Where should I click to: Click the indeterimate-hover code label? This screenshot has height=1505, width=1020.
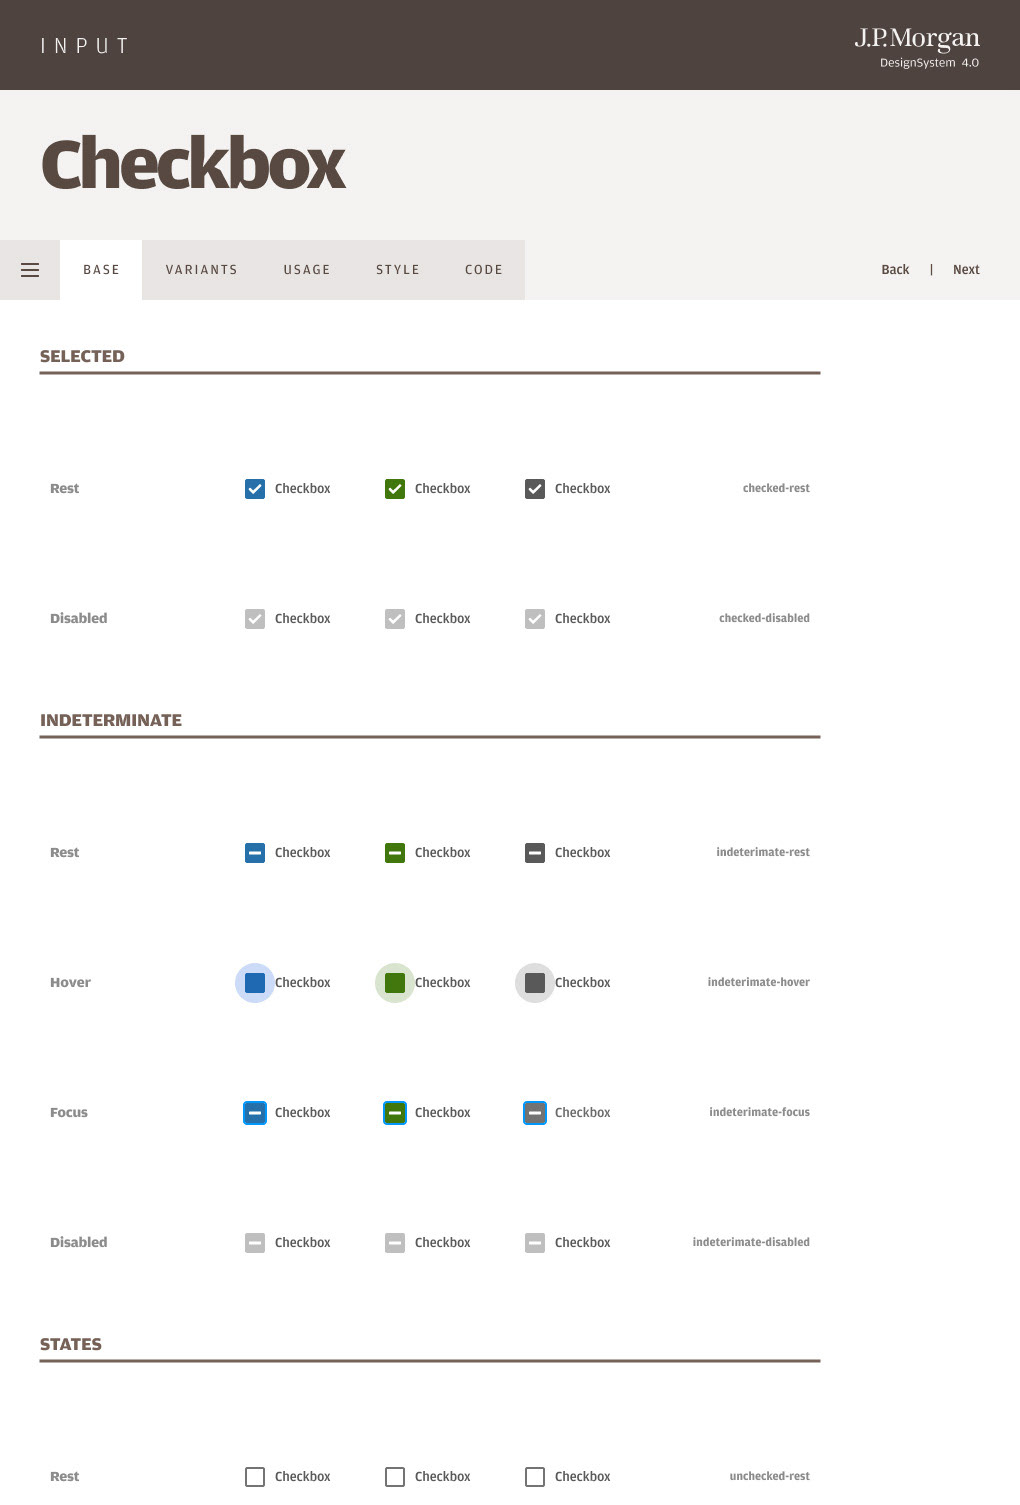758,982
